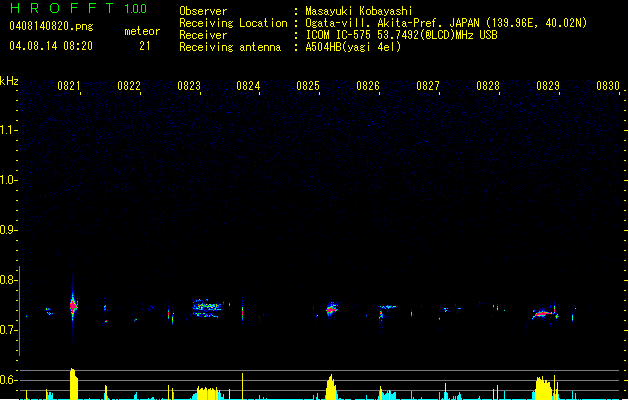Click the 0.7 kHz frequency tick label
The image size is (629, 400).
coord(8,330)
